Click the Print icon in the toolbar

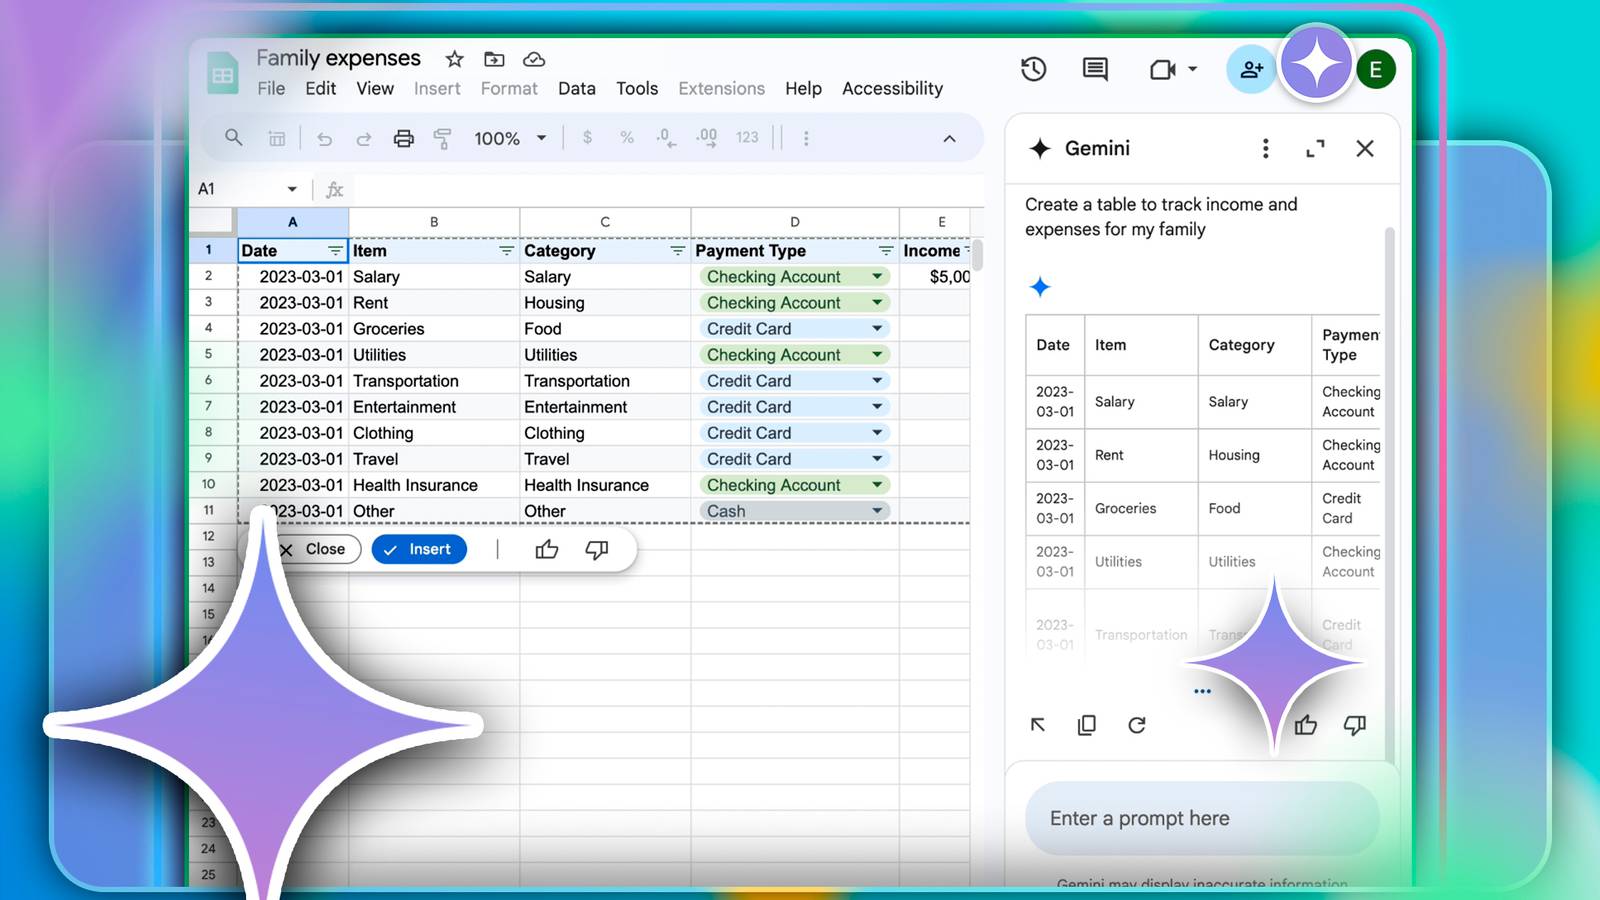click(404, 138)
